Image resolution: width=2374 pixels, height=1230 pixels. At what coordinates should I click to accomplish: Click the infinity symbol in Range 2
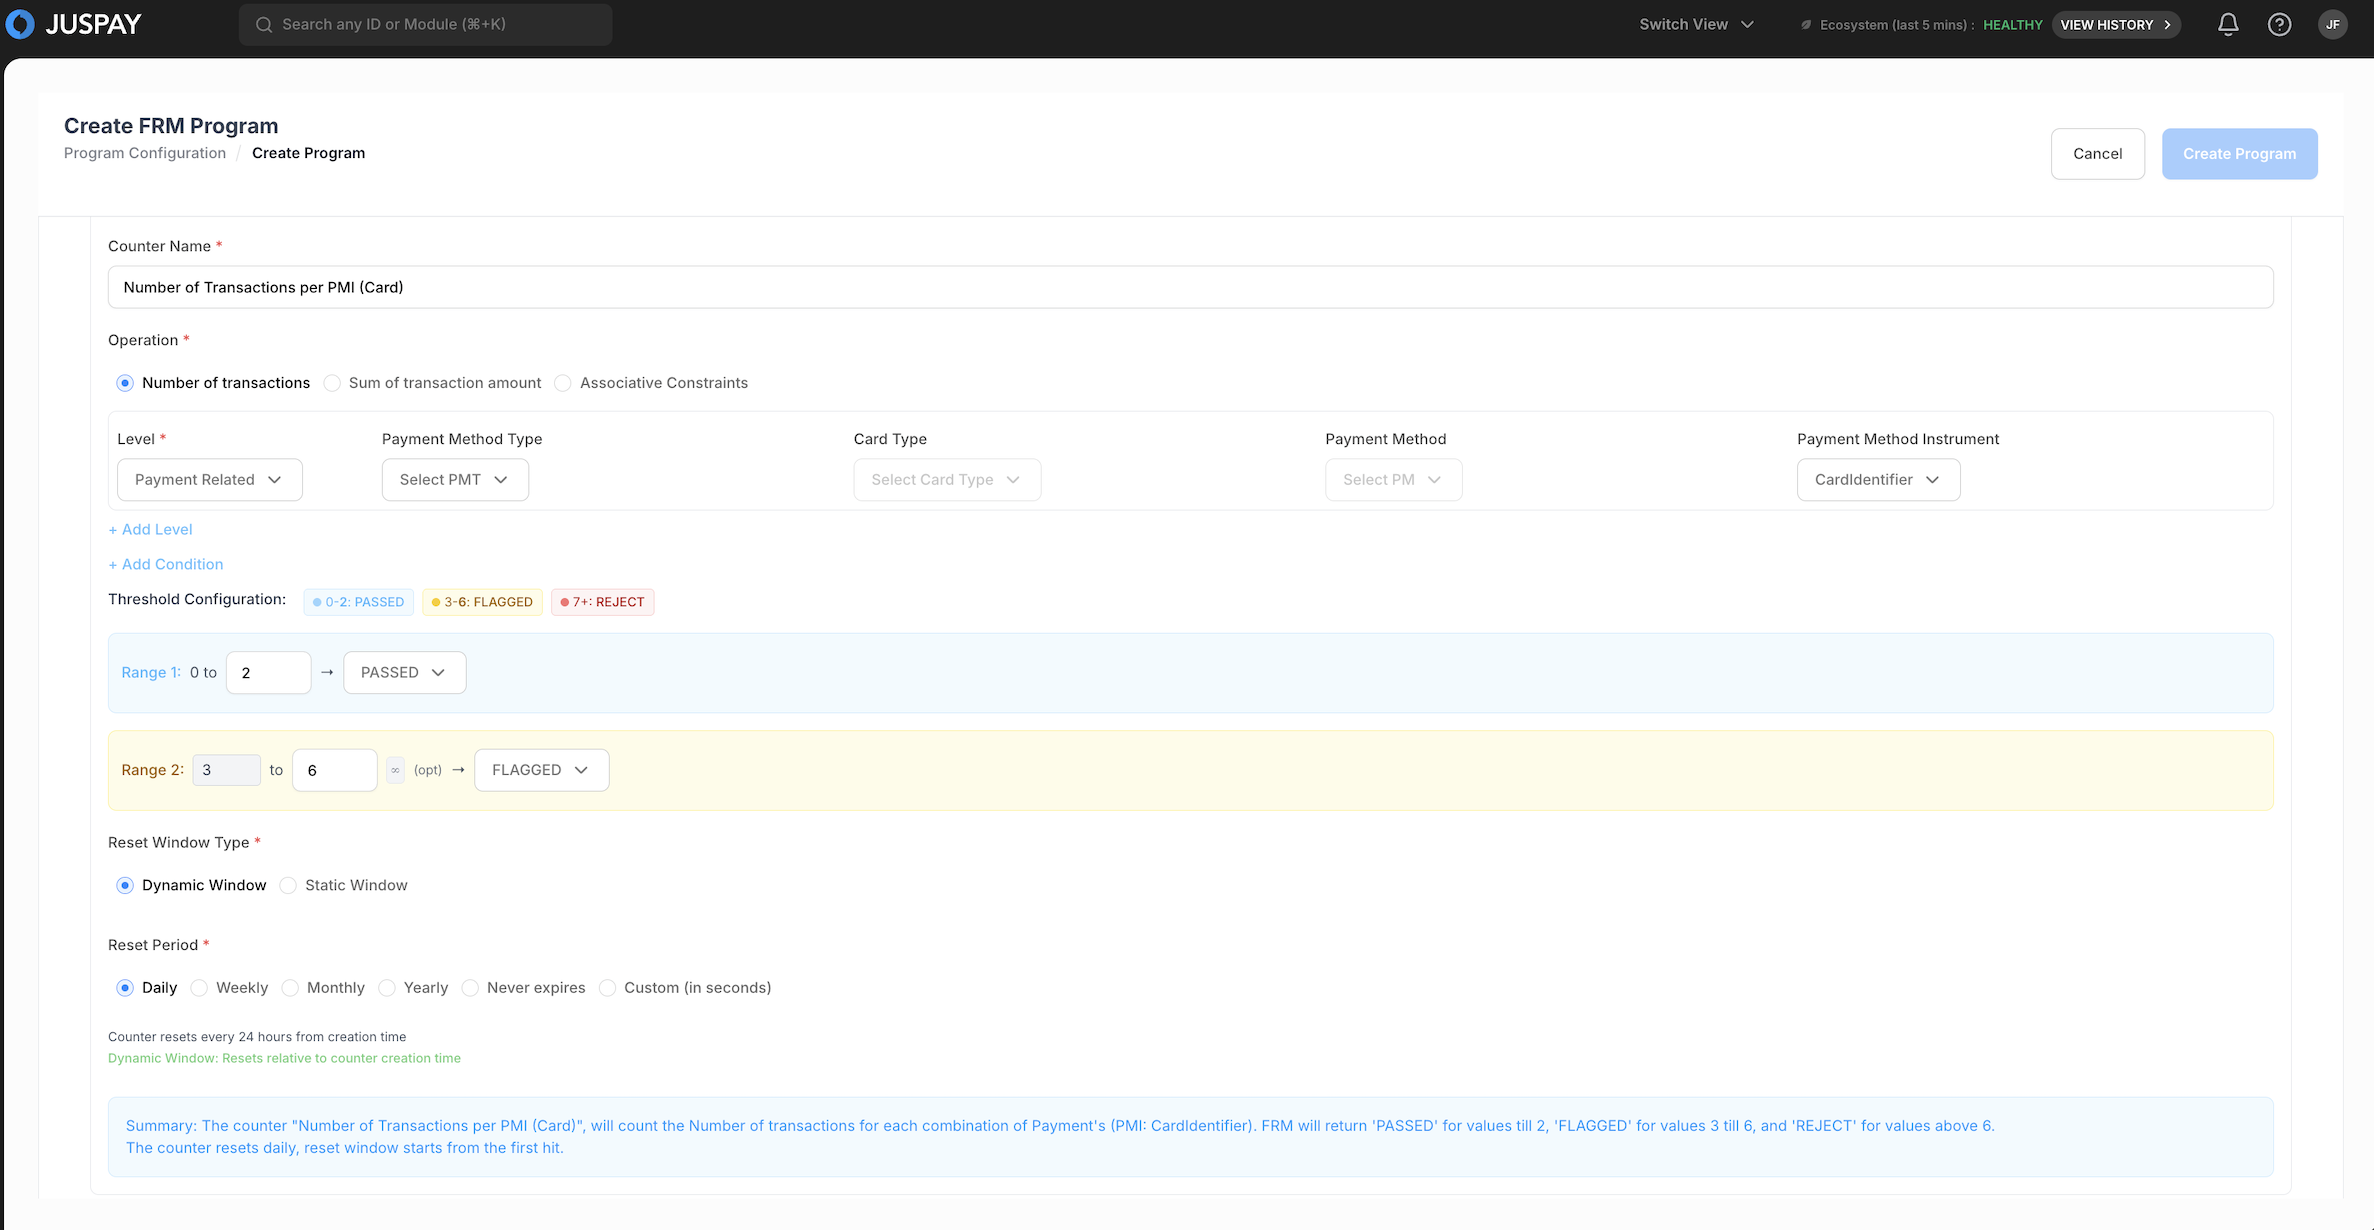[x=396, y=770]
